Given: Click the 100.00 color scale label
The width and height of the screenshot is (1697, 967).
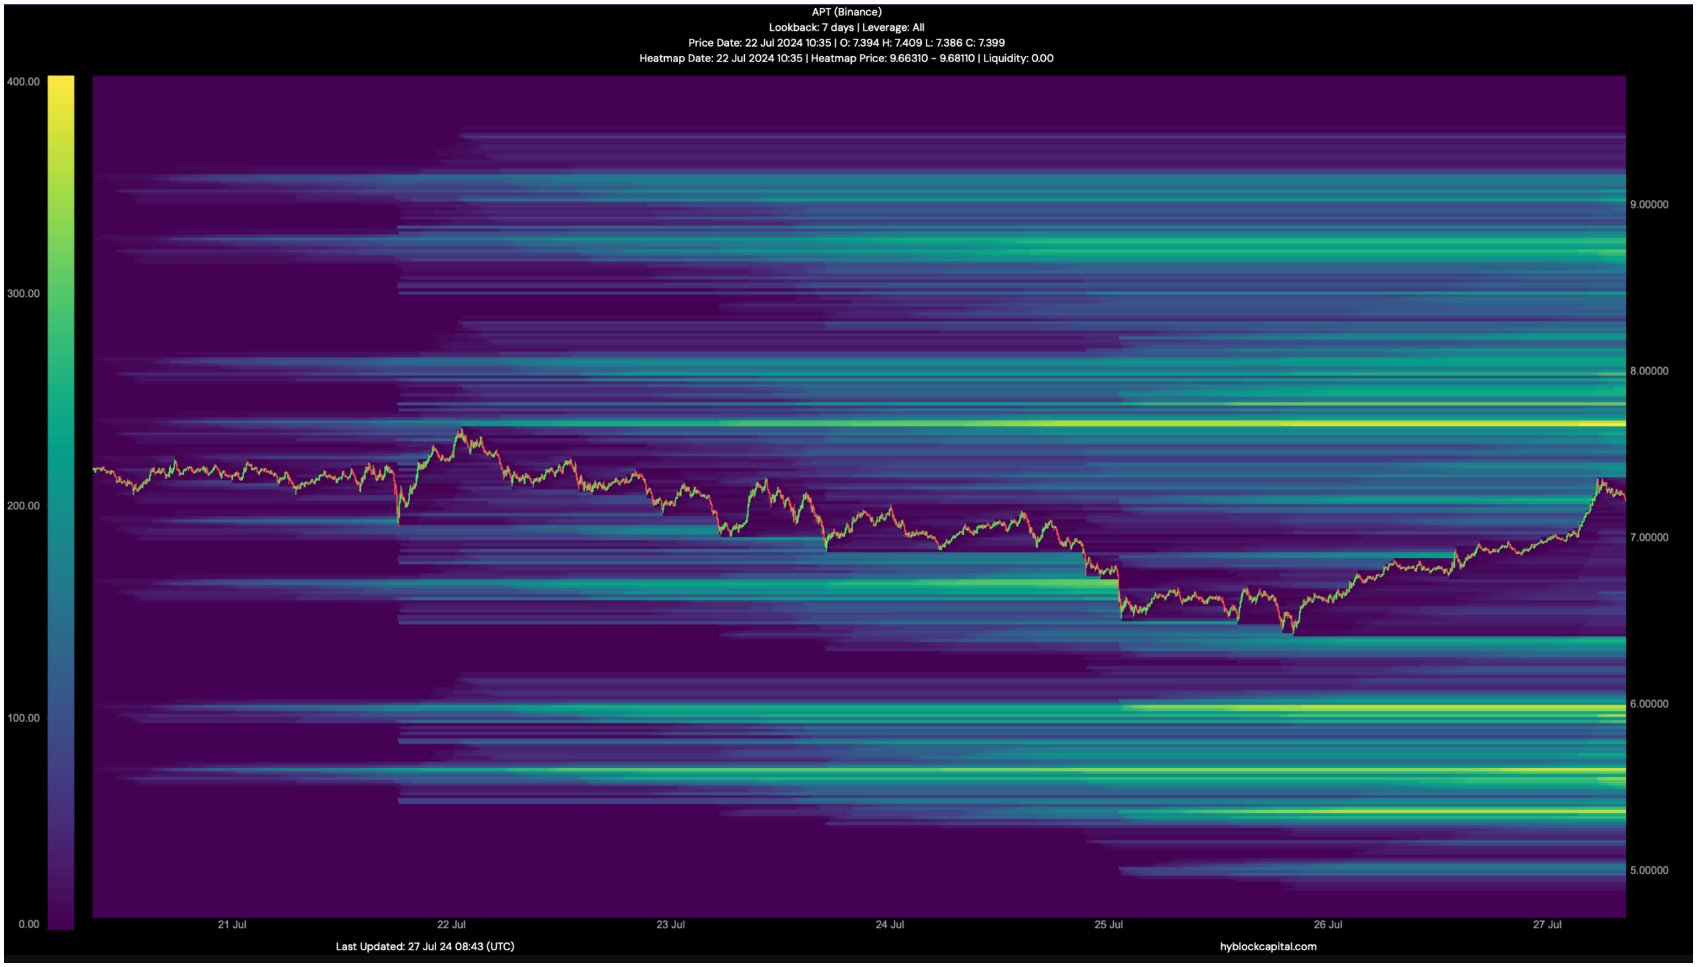Looking at the screenshot, I should coord(23,718).
